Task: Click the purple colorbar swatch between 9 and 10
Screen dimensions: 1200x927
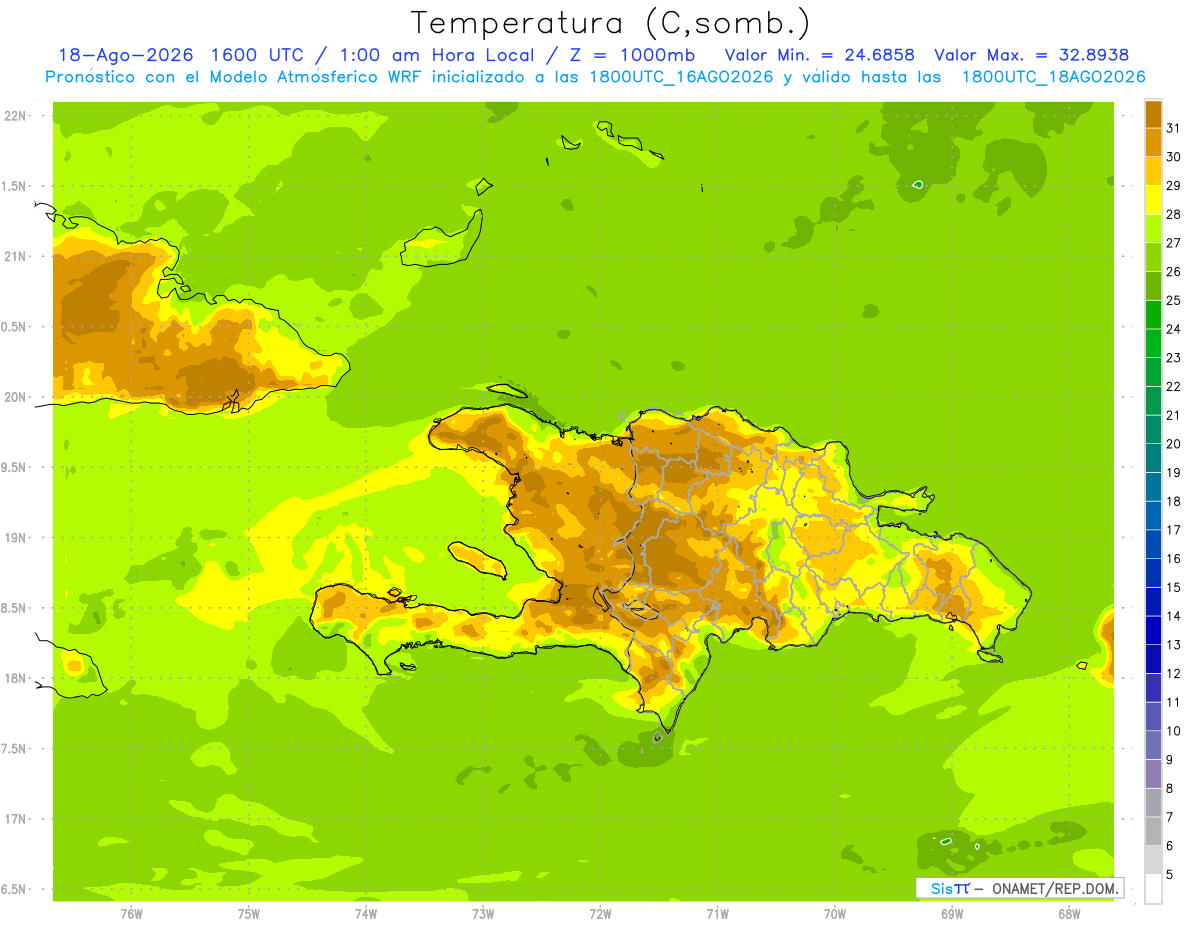Action: tap(1153, 745)
